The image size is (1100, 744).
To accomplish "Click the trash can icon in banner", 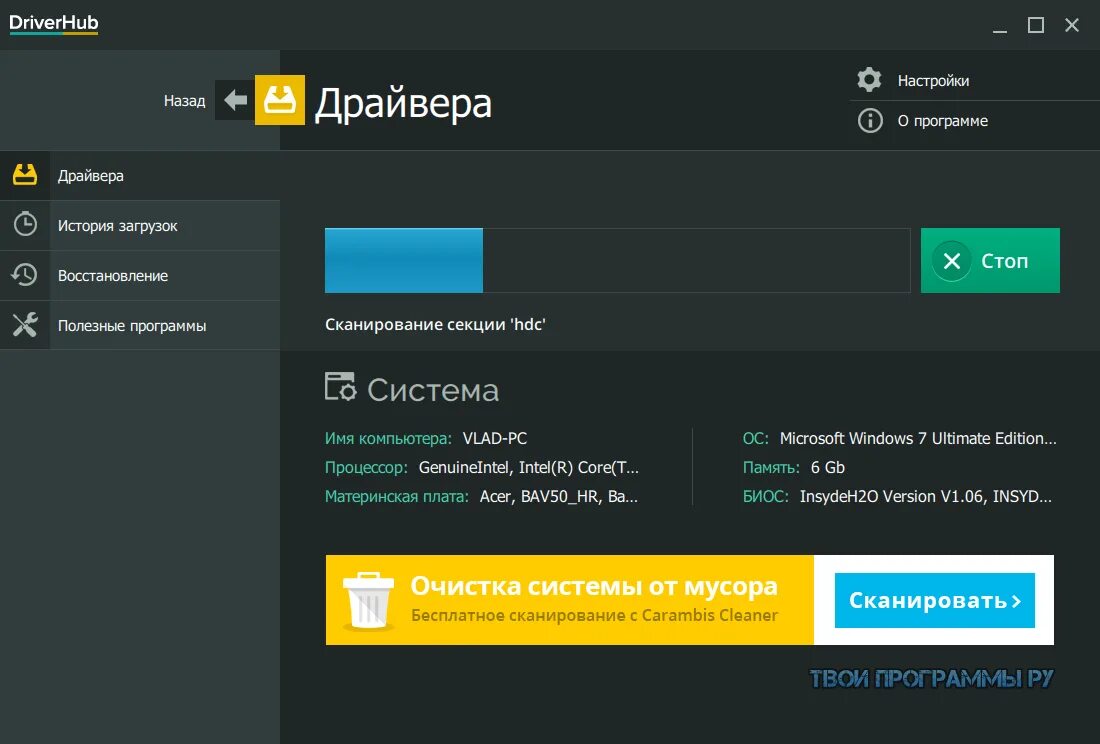I will click(368, 600).
